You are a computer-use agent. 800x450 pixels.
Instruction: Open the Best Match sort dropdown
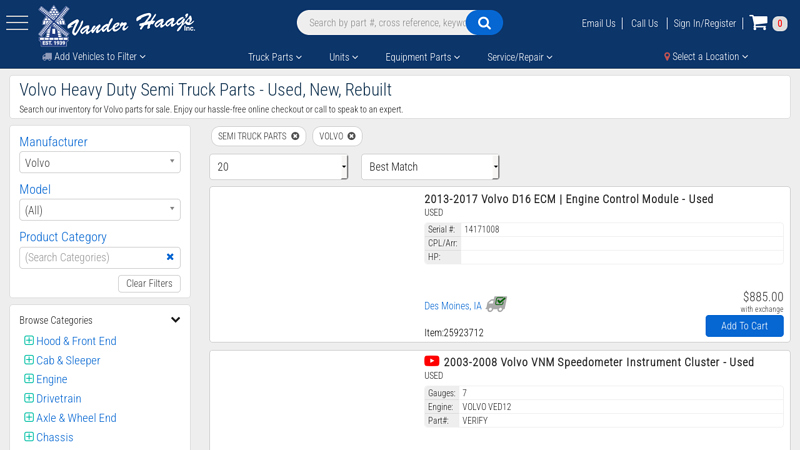[430, 167]
